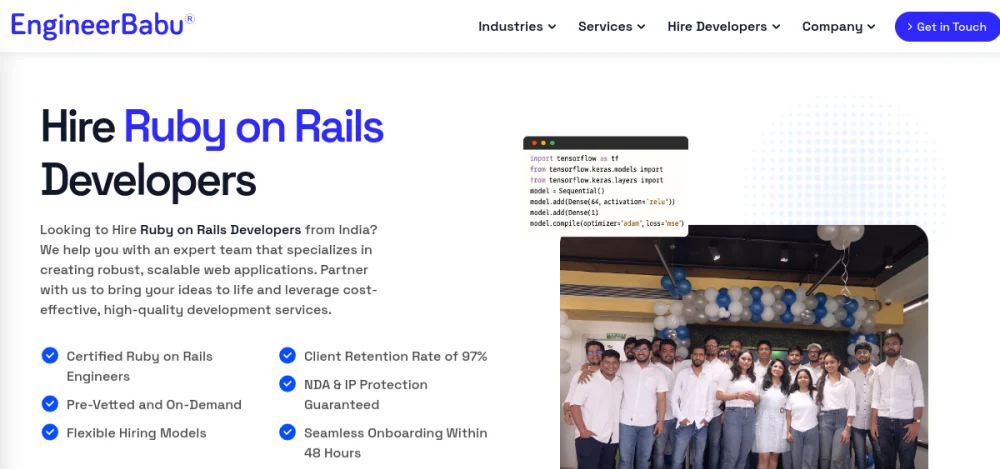Click 'NDA & IP Protection Guaranteed' text
1000x469 pixels.
[x=365, y=394]
